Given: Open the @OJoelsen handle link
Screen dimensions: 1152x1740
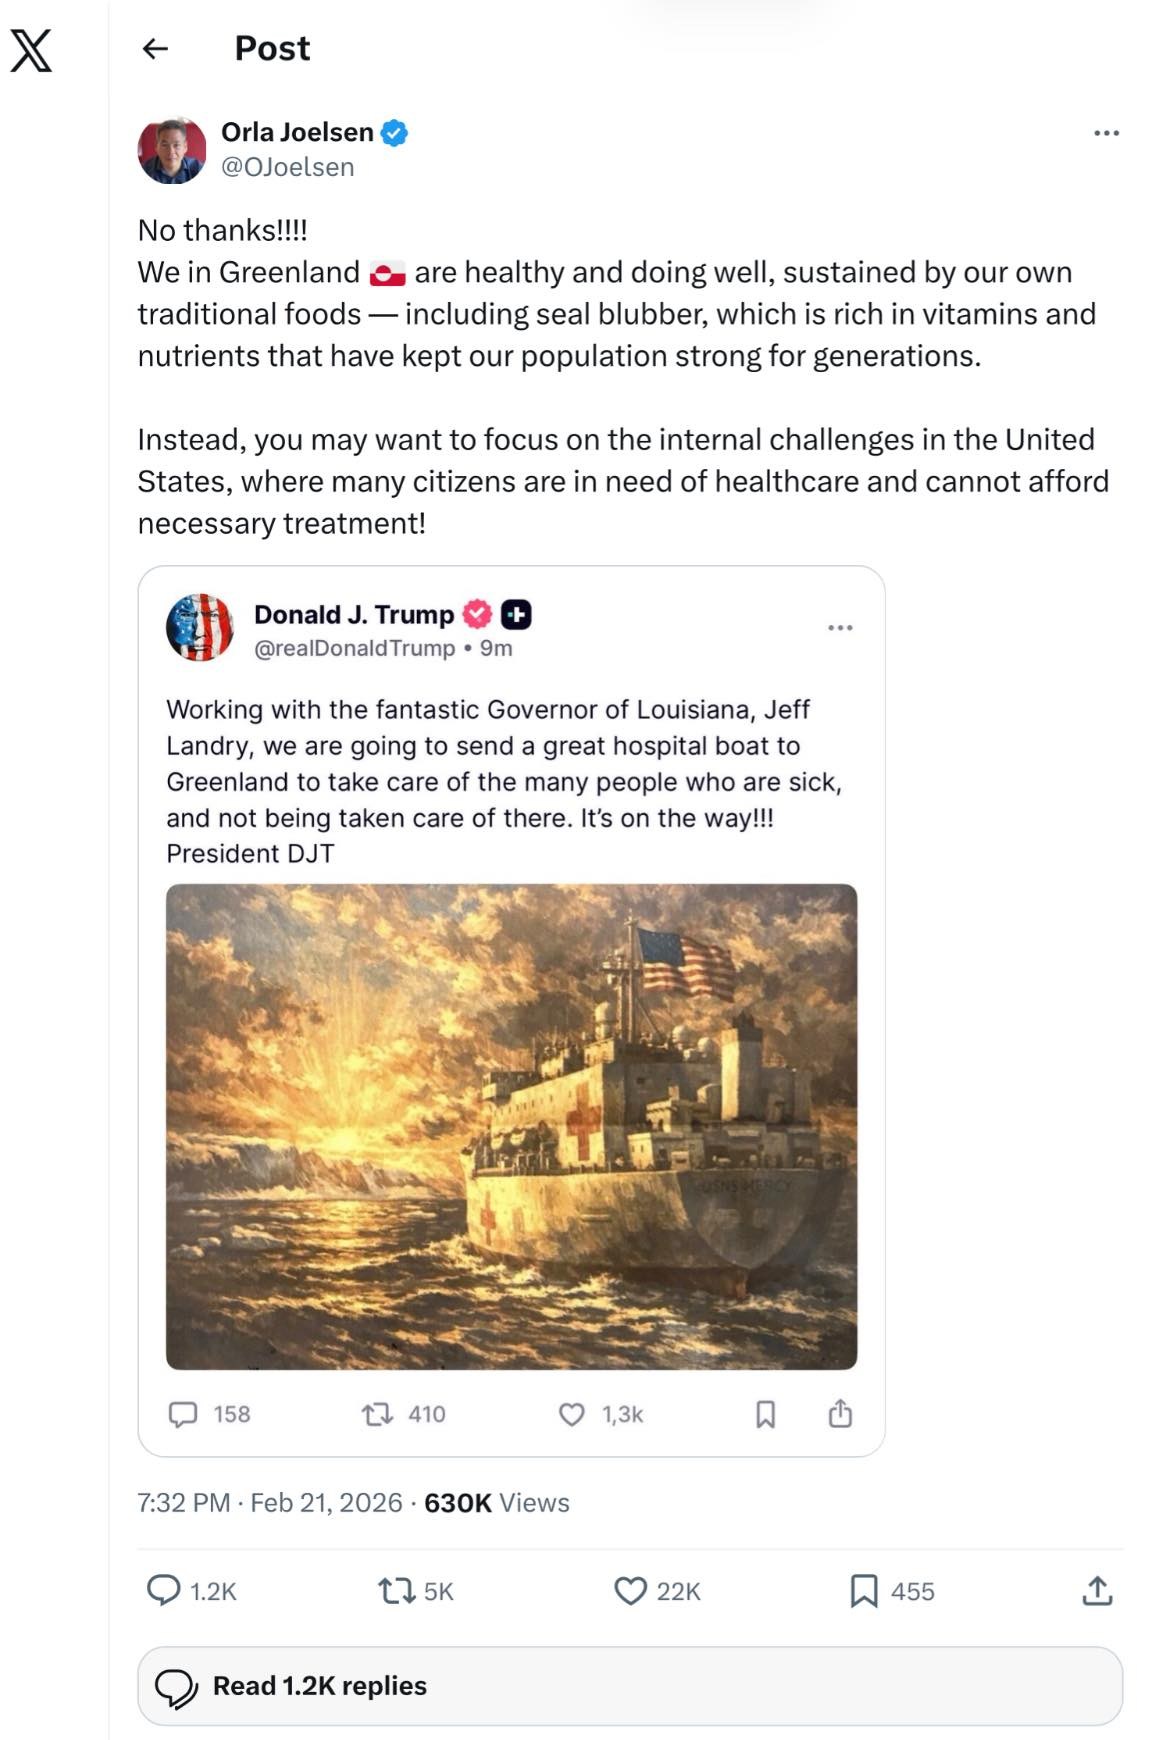Looking at the screenshot, I should (x=287, y=167).
